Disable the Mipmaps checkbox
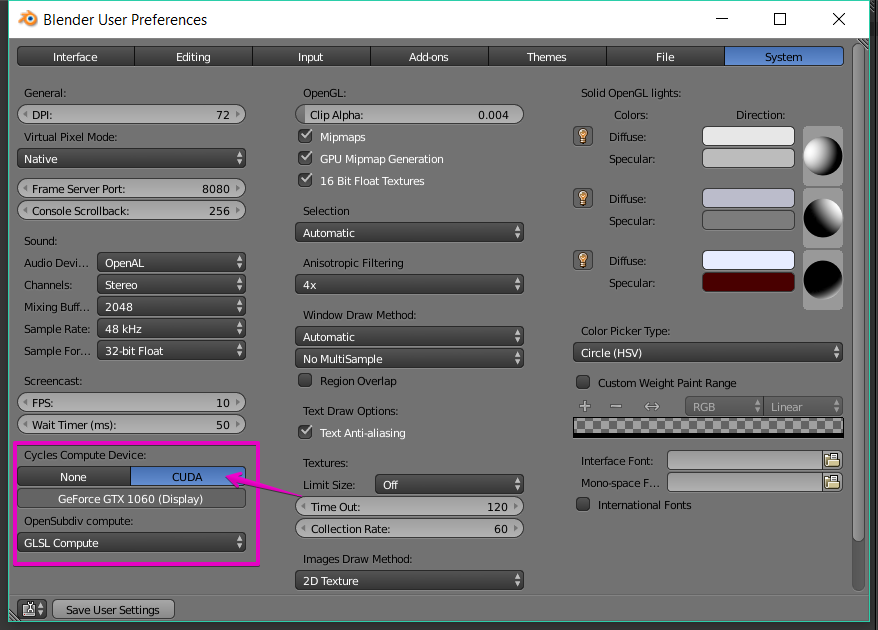 tap(306, 136)
